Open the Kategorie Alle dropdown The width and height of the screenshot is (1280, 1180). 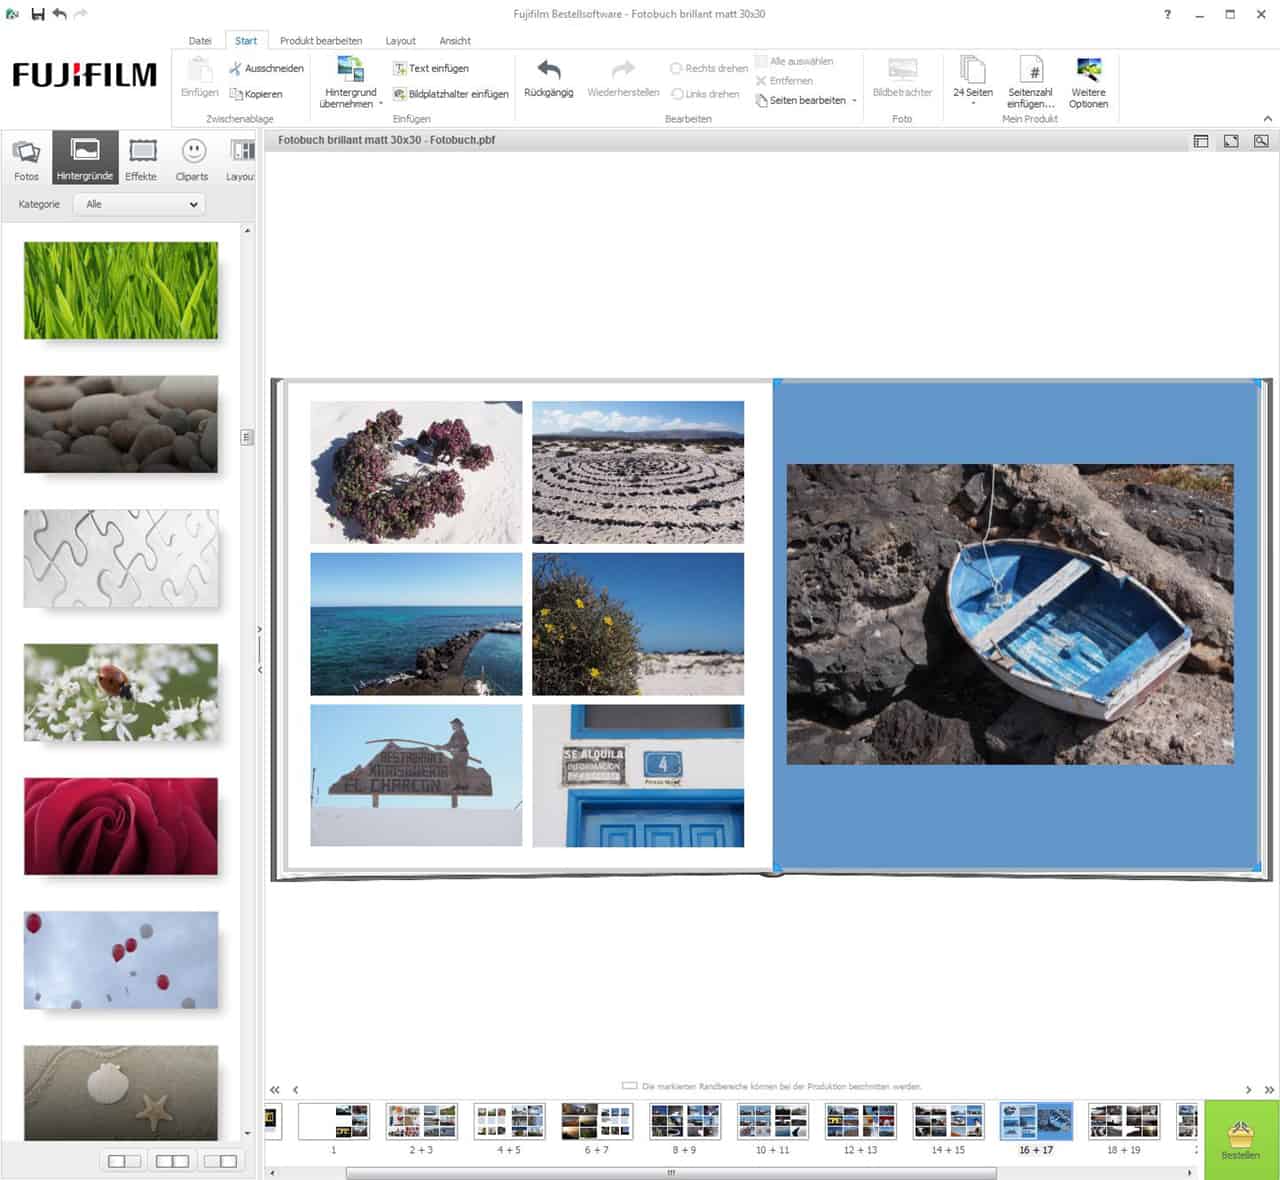(141, 204)
